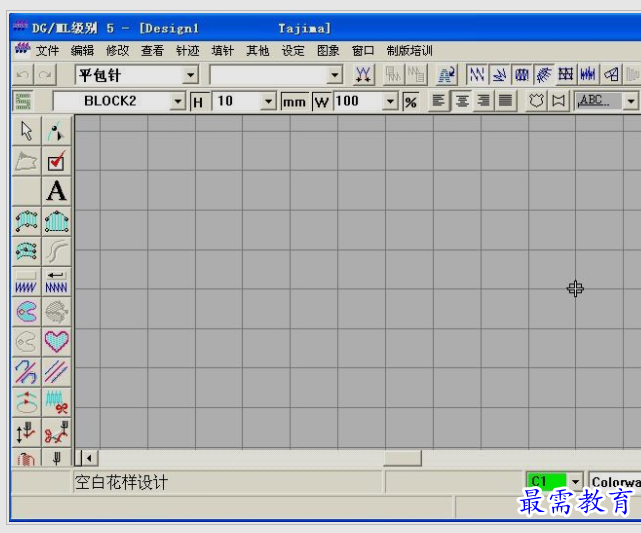Click the green stitch icon left of BLOCK2
641x533 pixels.
(x=23, y=101)
